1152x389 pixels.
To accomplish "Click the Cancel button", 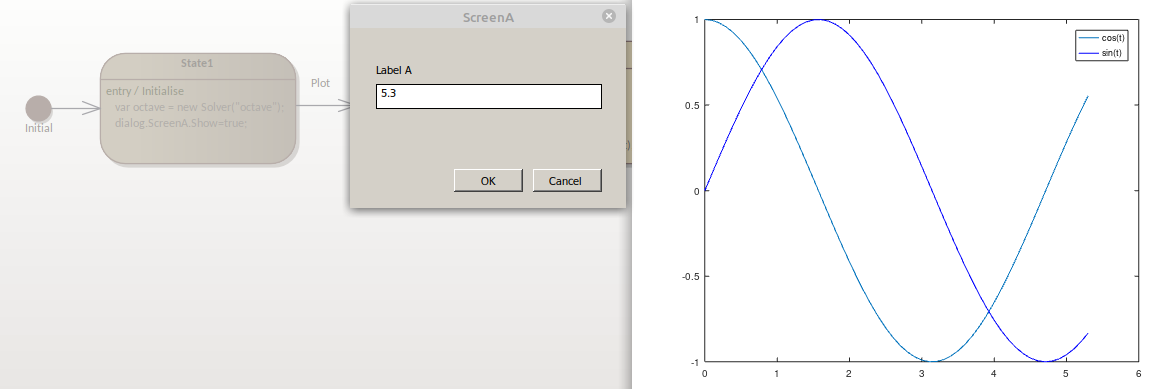I will [x=566, y=181].
